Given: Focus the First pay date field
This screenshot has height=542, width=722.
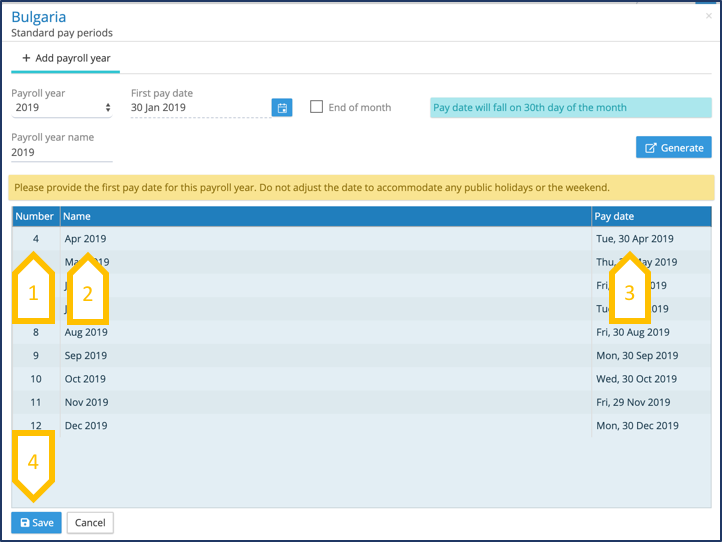Looking at the screenshot, I should tap(198, 108).
